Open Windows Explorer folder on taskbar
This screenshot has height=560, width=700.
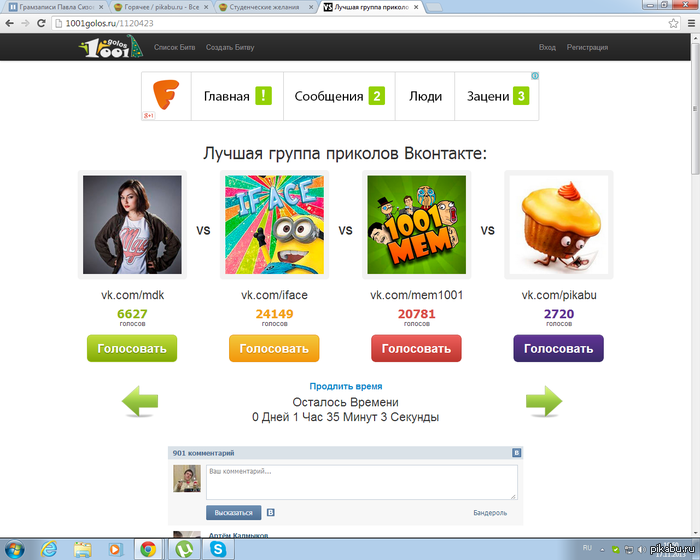83,549
